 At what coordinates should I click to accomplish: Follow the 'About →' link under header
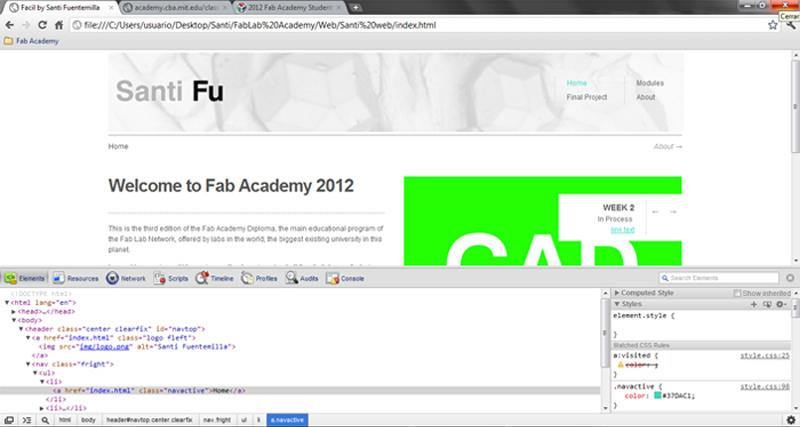(x=667, y=146)
